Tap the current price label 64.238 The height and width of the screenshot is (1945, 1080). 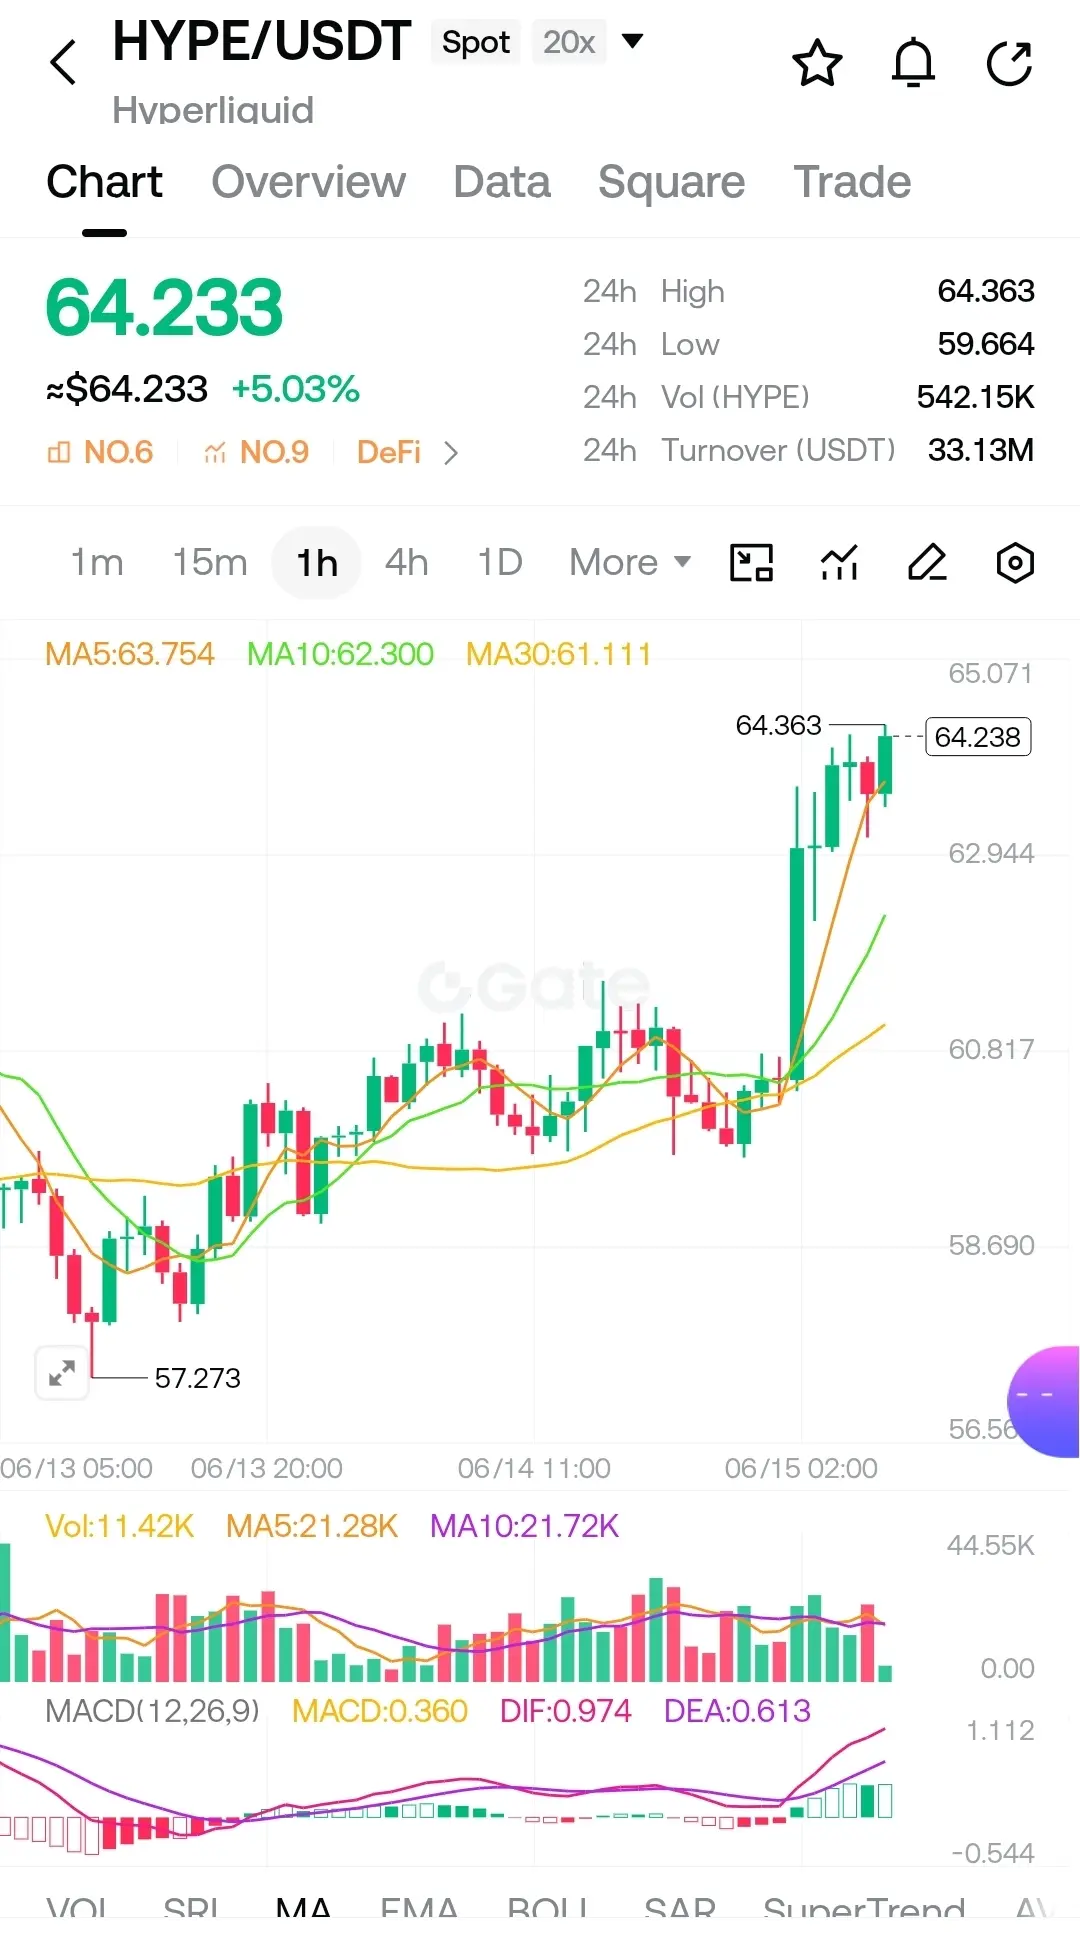(978, 737)
